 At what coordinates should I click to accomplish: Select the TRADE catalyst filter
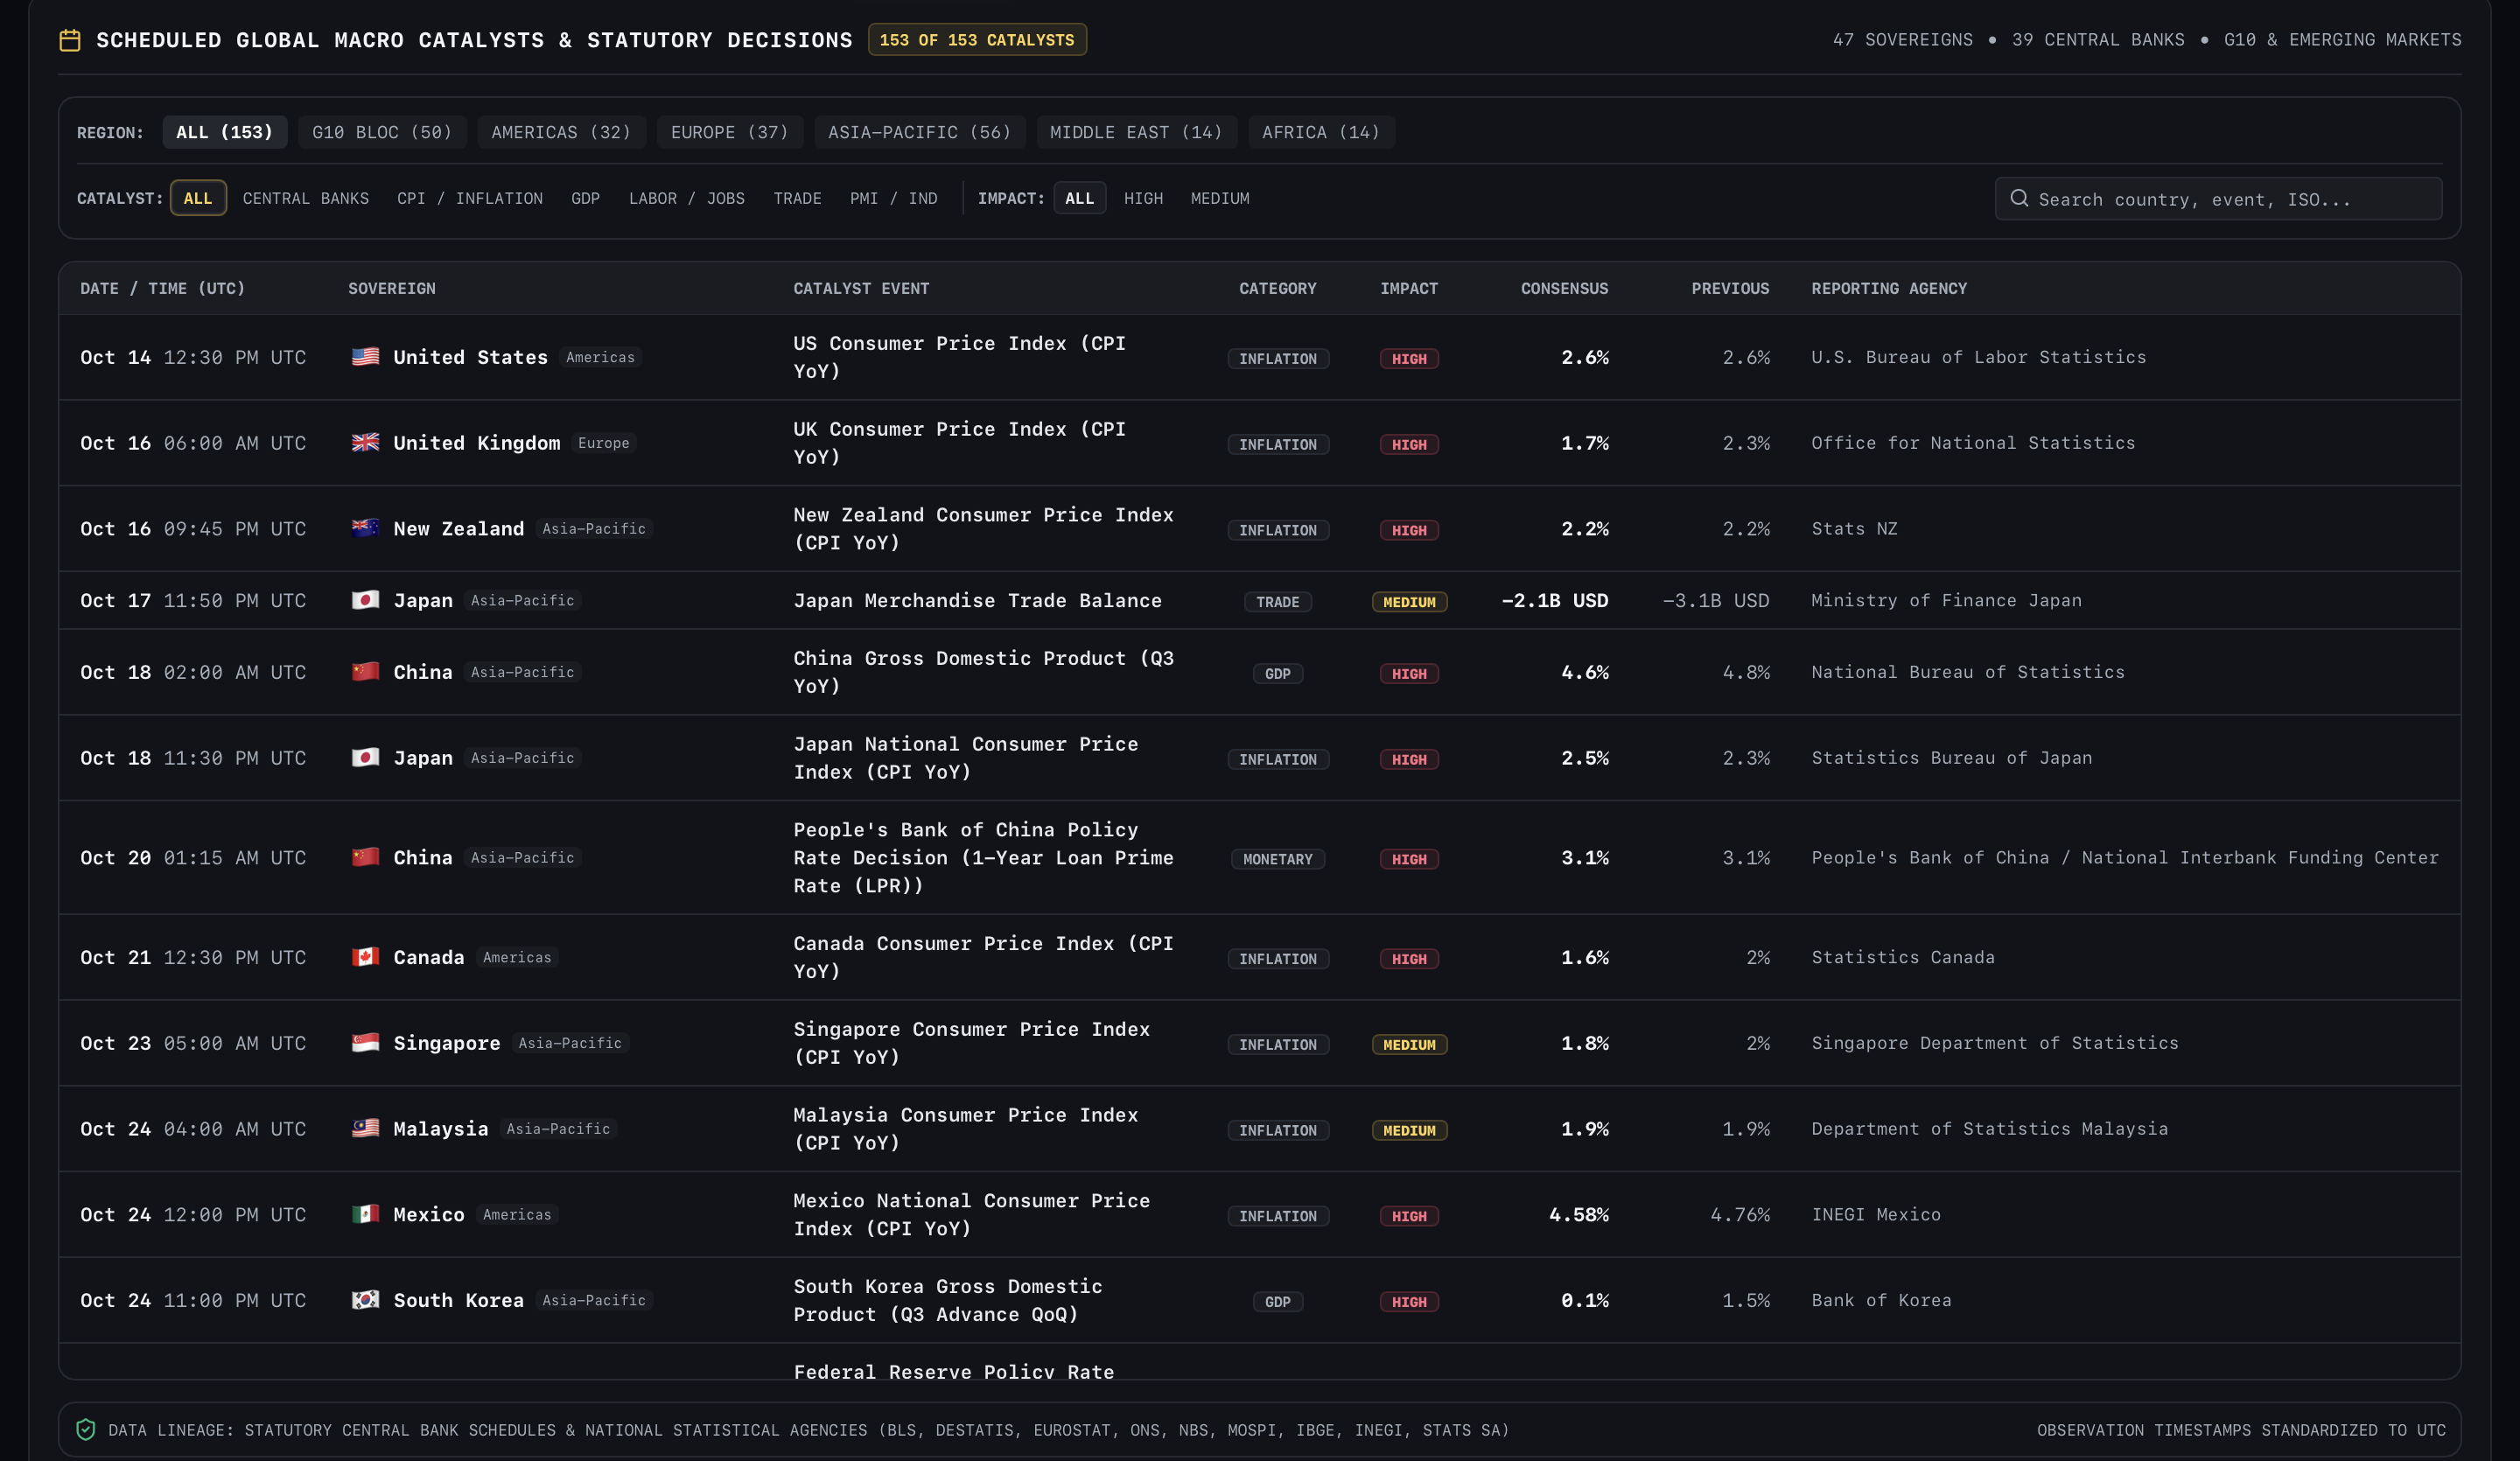[x=798, y=198]
